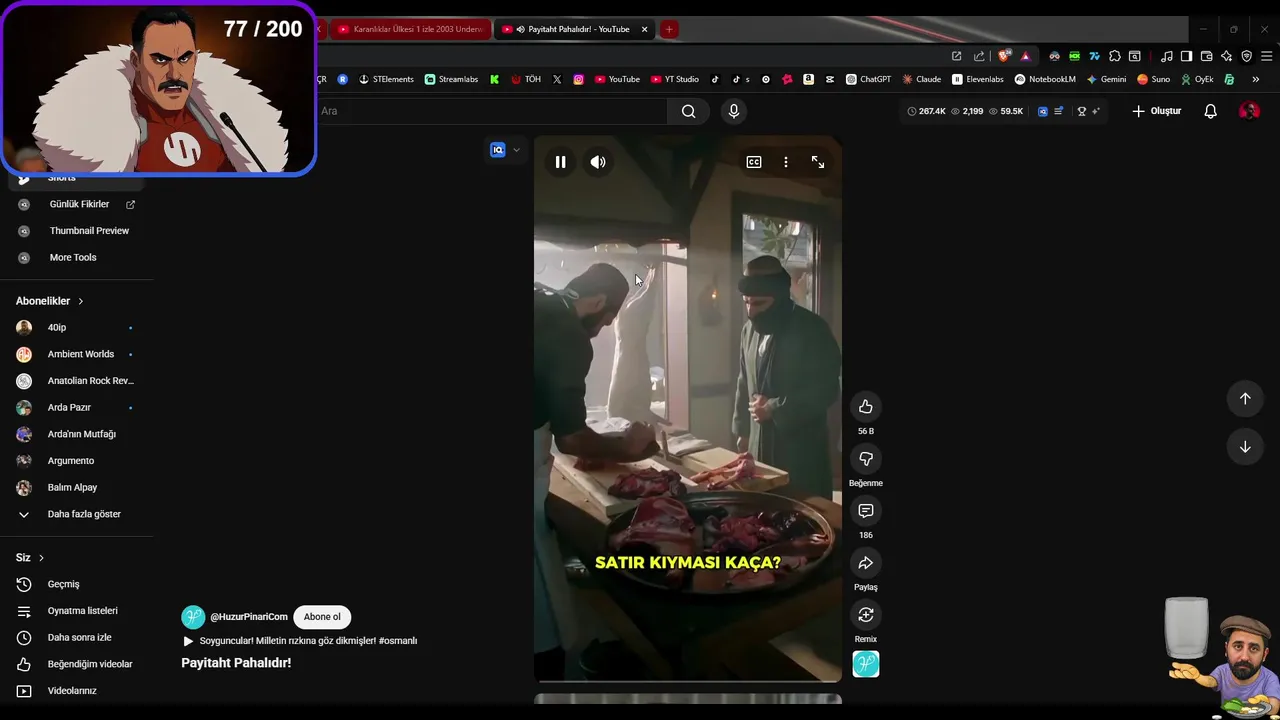This screenshot has height=720, width=1280.
Task: Click the search magnifier button
Action: (x=689, y=111)
